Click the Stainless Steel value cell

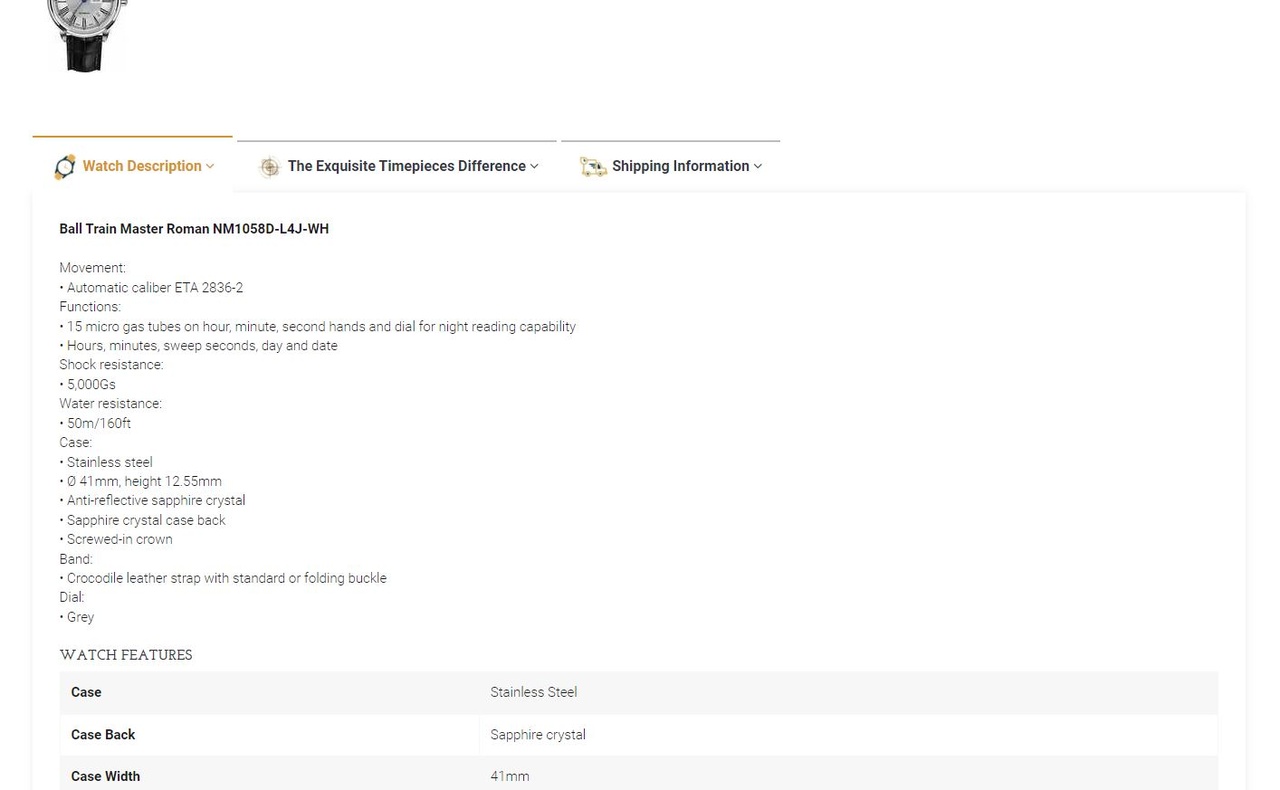pyautogui.click(x=533, y=692)
